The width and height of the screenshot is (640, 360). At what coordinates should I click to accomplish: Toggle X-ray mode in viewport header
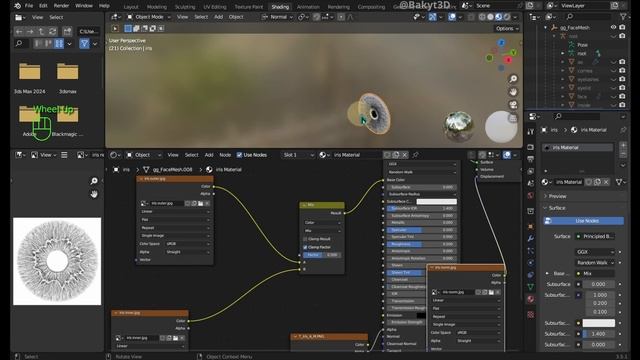(471, 17)
